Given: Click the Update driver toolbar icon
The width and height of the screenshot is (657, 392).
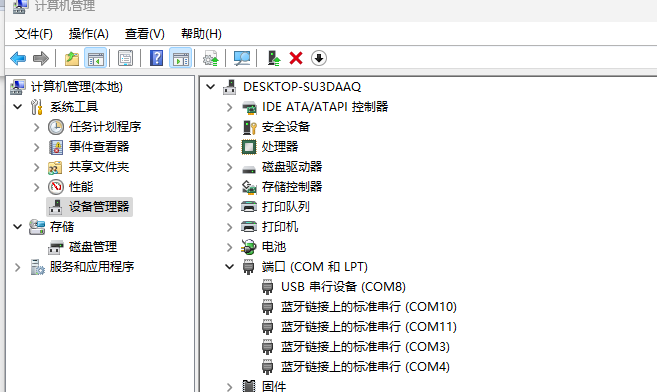Looking at the screenshot, I should 211,58.
